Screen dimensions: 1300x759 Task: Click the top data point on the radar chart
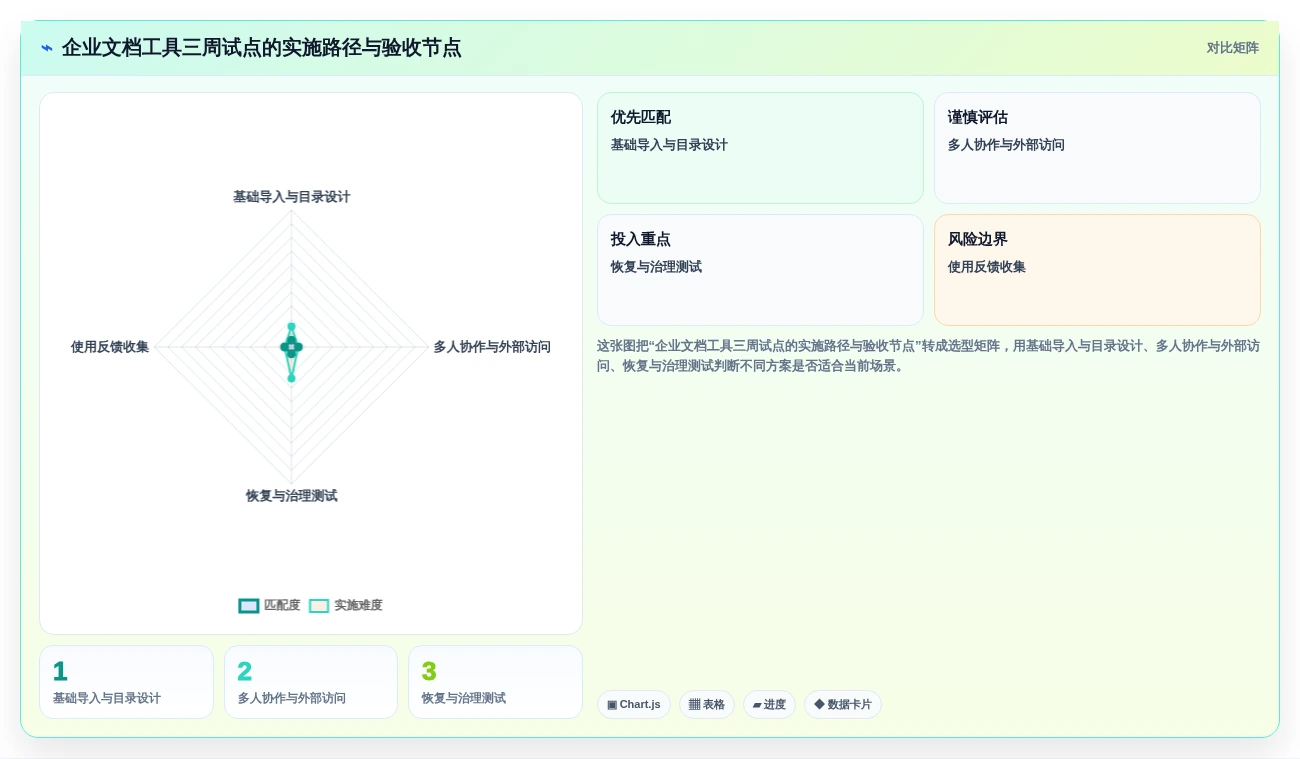(x=292, y=327)
